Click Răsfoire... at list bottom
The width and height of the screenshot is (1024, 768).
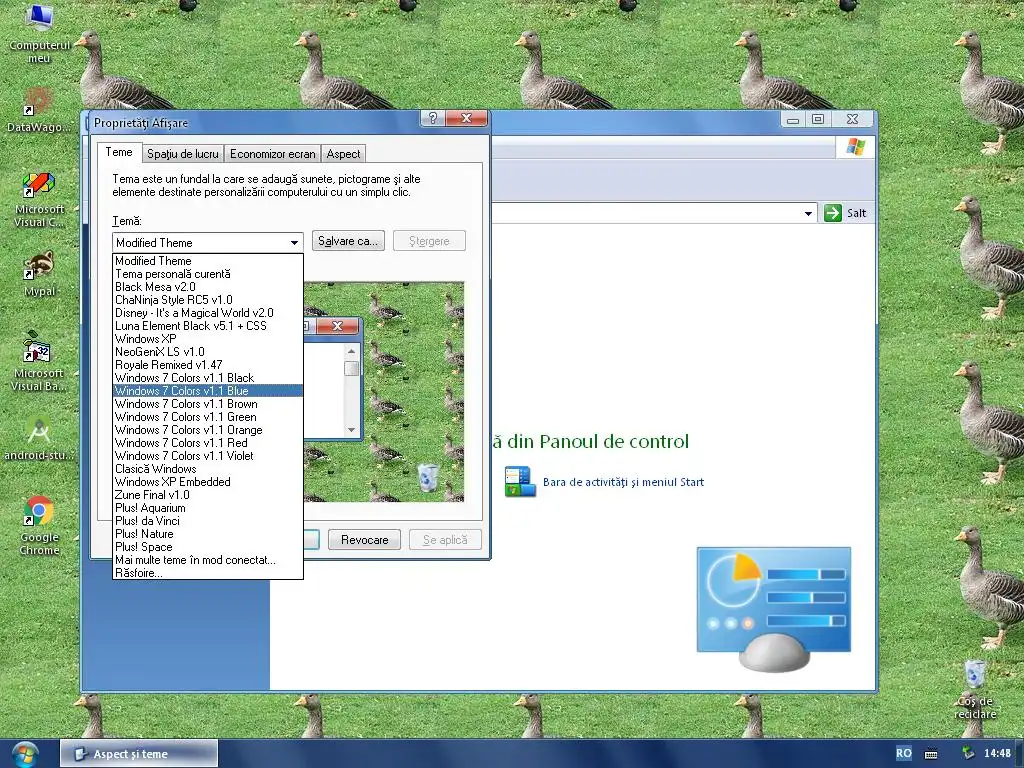point(208,573)
